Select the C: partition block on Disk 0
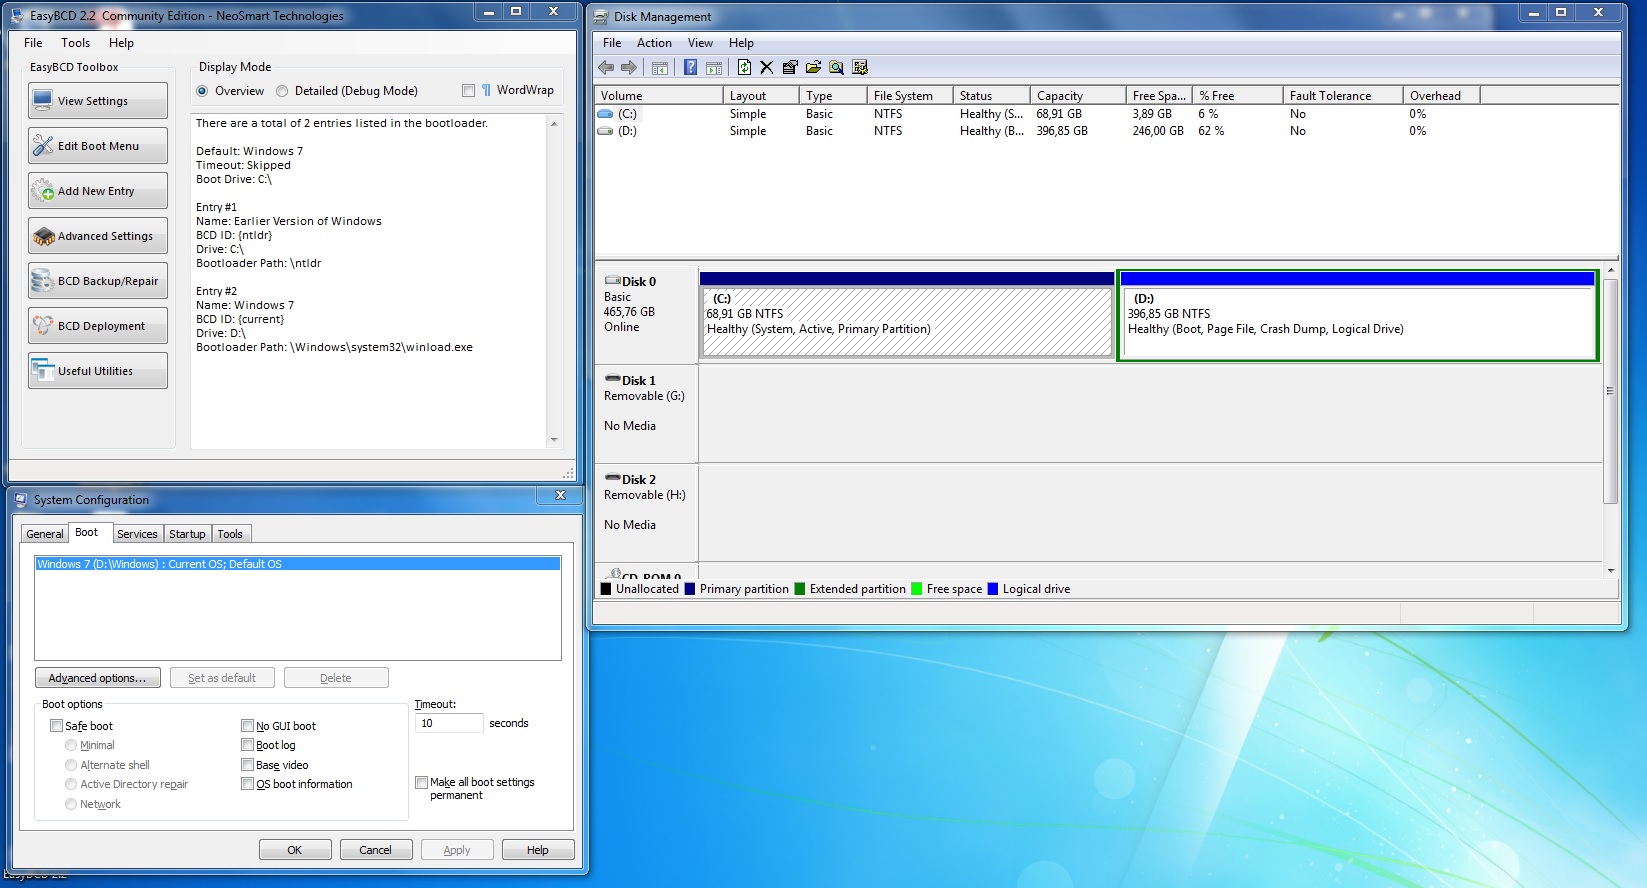 click(x=907, y=315)
